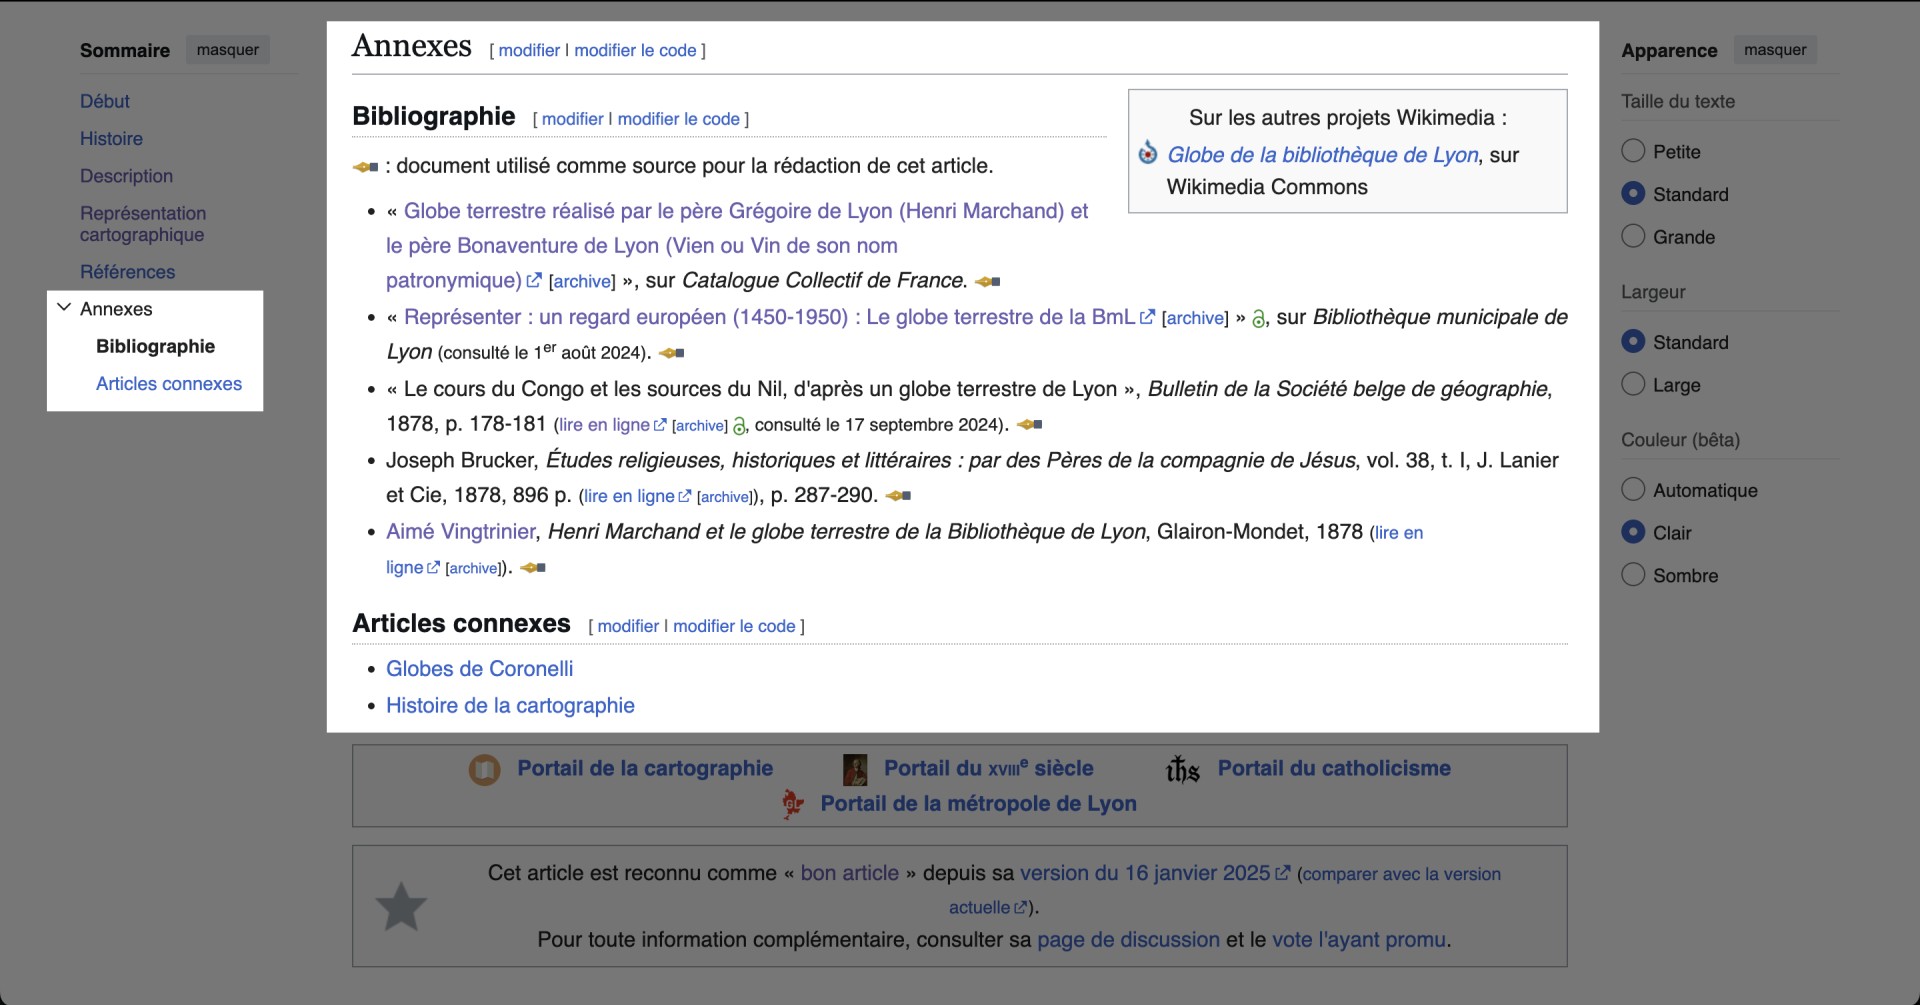
Task: Select the Portail du XVIIIe siècle portrait icon
Action: [x=854, y=769]
